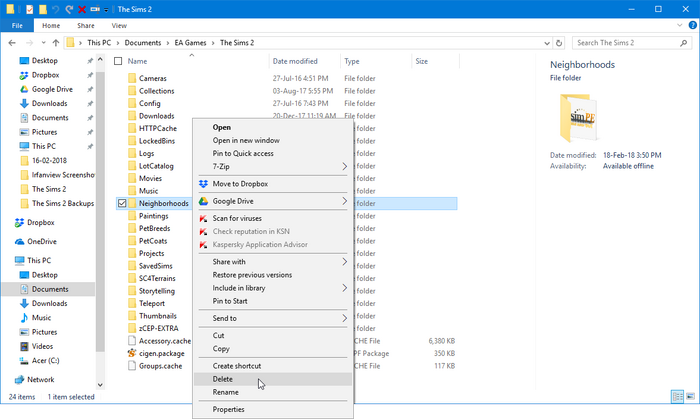Navigate to Documents in the breadcrumb
The image size is (700, 419).
(142, 43)
